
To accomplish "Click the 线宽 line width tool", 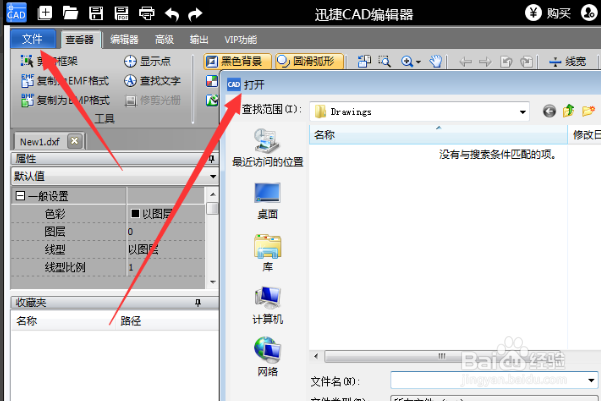I will click(567, 61).
